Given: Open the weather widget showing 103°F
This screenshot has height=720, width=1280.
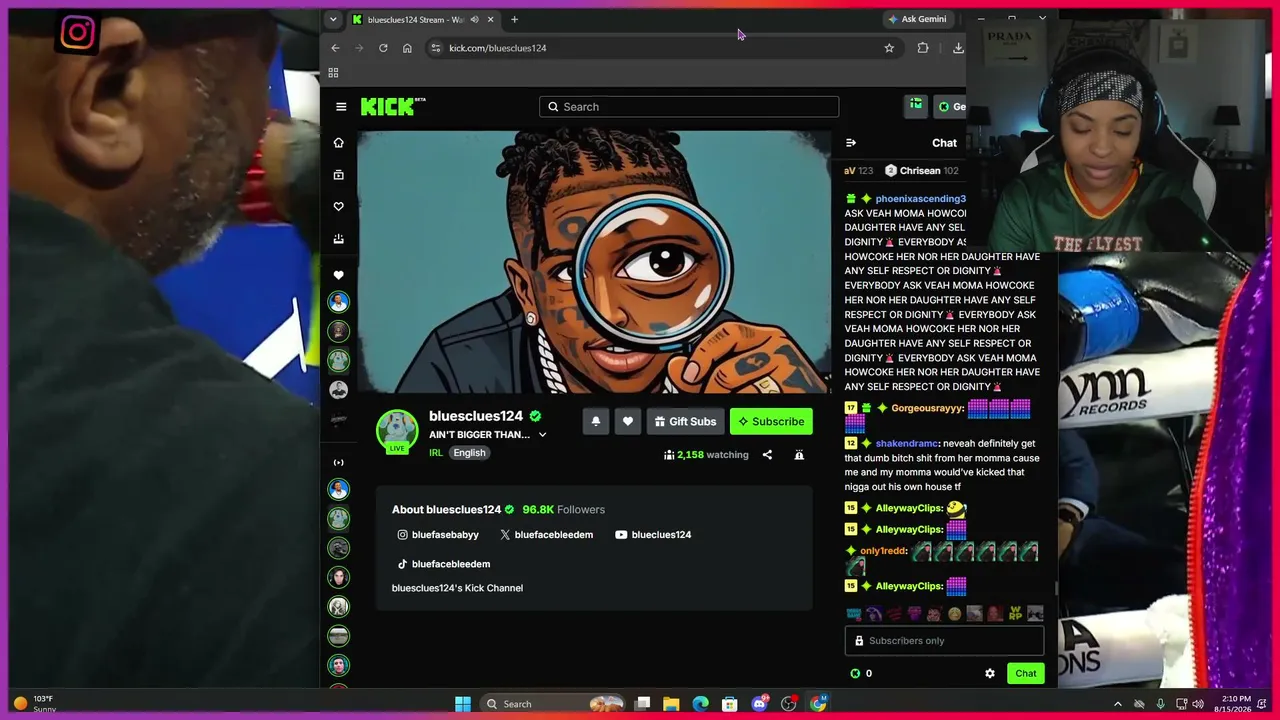Looking at the screenshot, I should (x=33, y=704).
